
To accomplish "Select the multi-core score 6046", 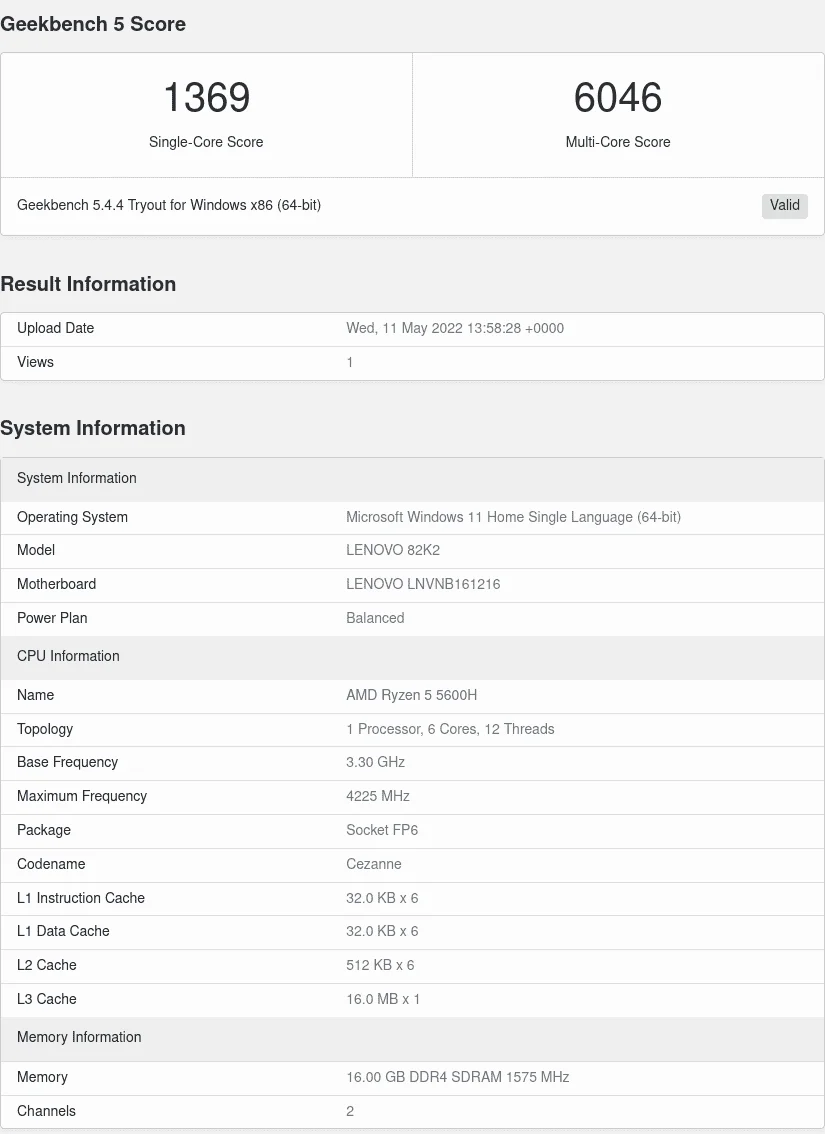I will point(617,97).
